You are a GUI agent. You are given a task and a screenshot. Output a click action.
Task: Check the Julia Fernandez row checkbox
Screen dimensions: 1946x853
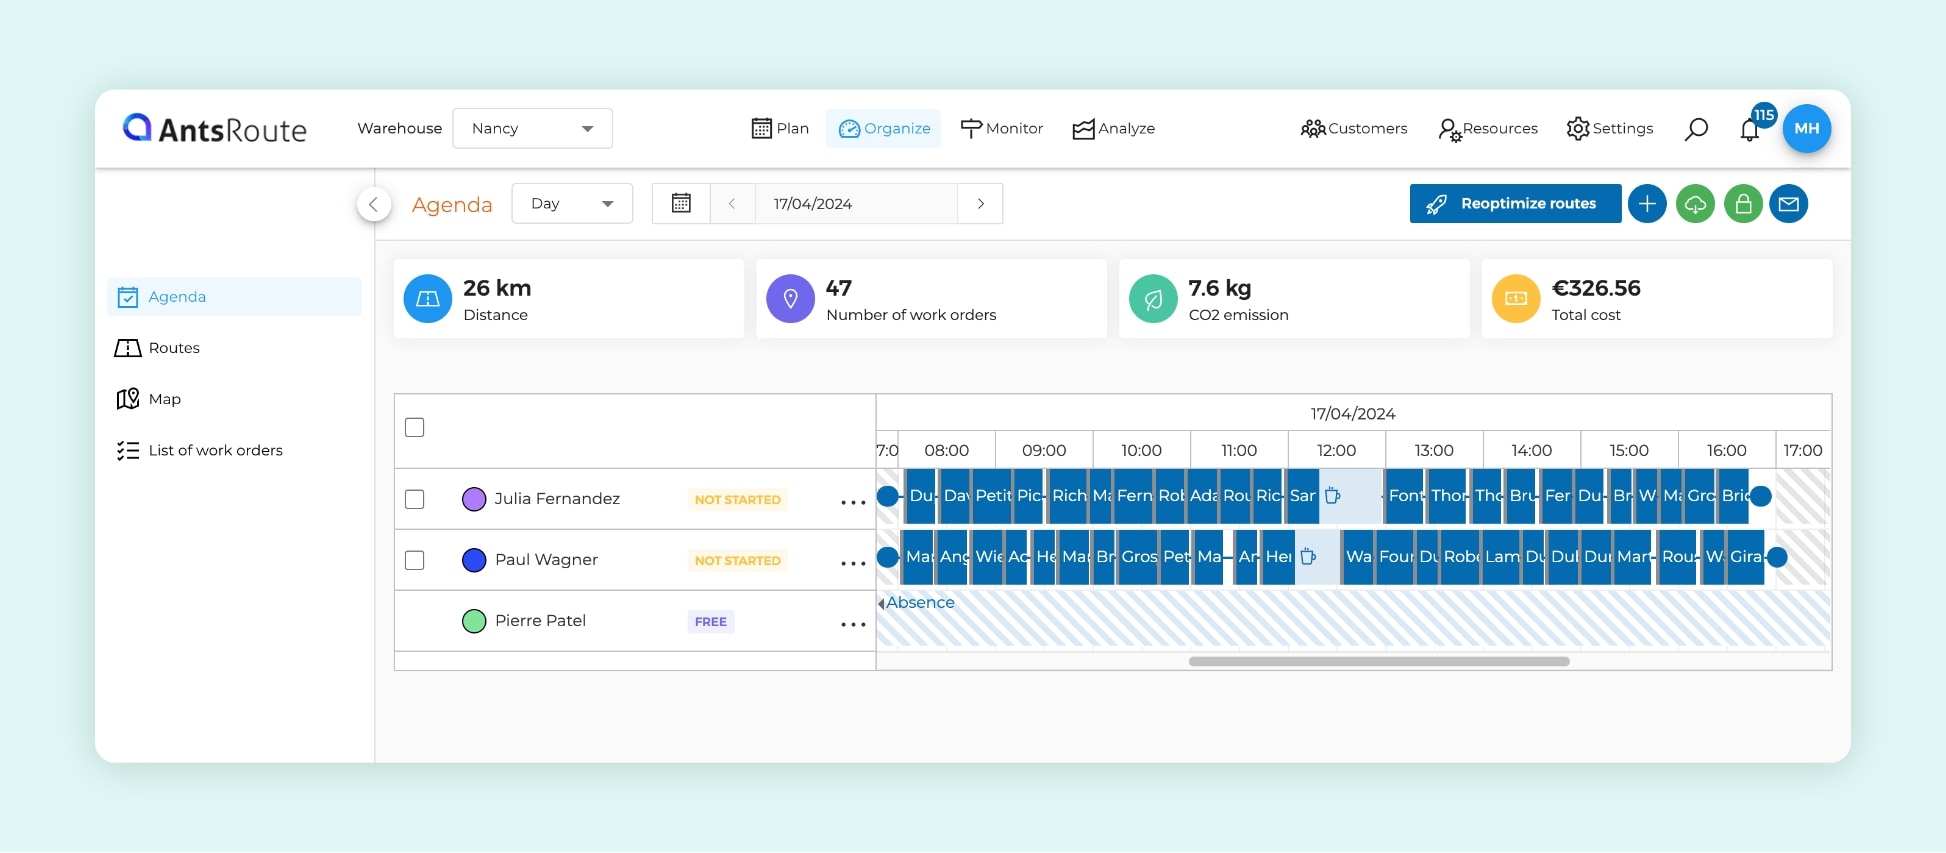415,499
